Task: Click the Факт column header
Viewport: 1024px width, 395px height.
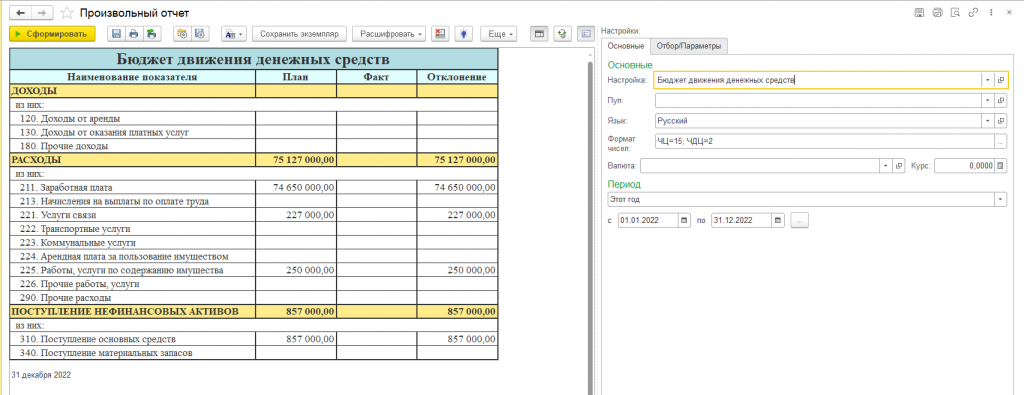Action: point(377,77)
